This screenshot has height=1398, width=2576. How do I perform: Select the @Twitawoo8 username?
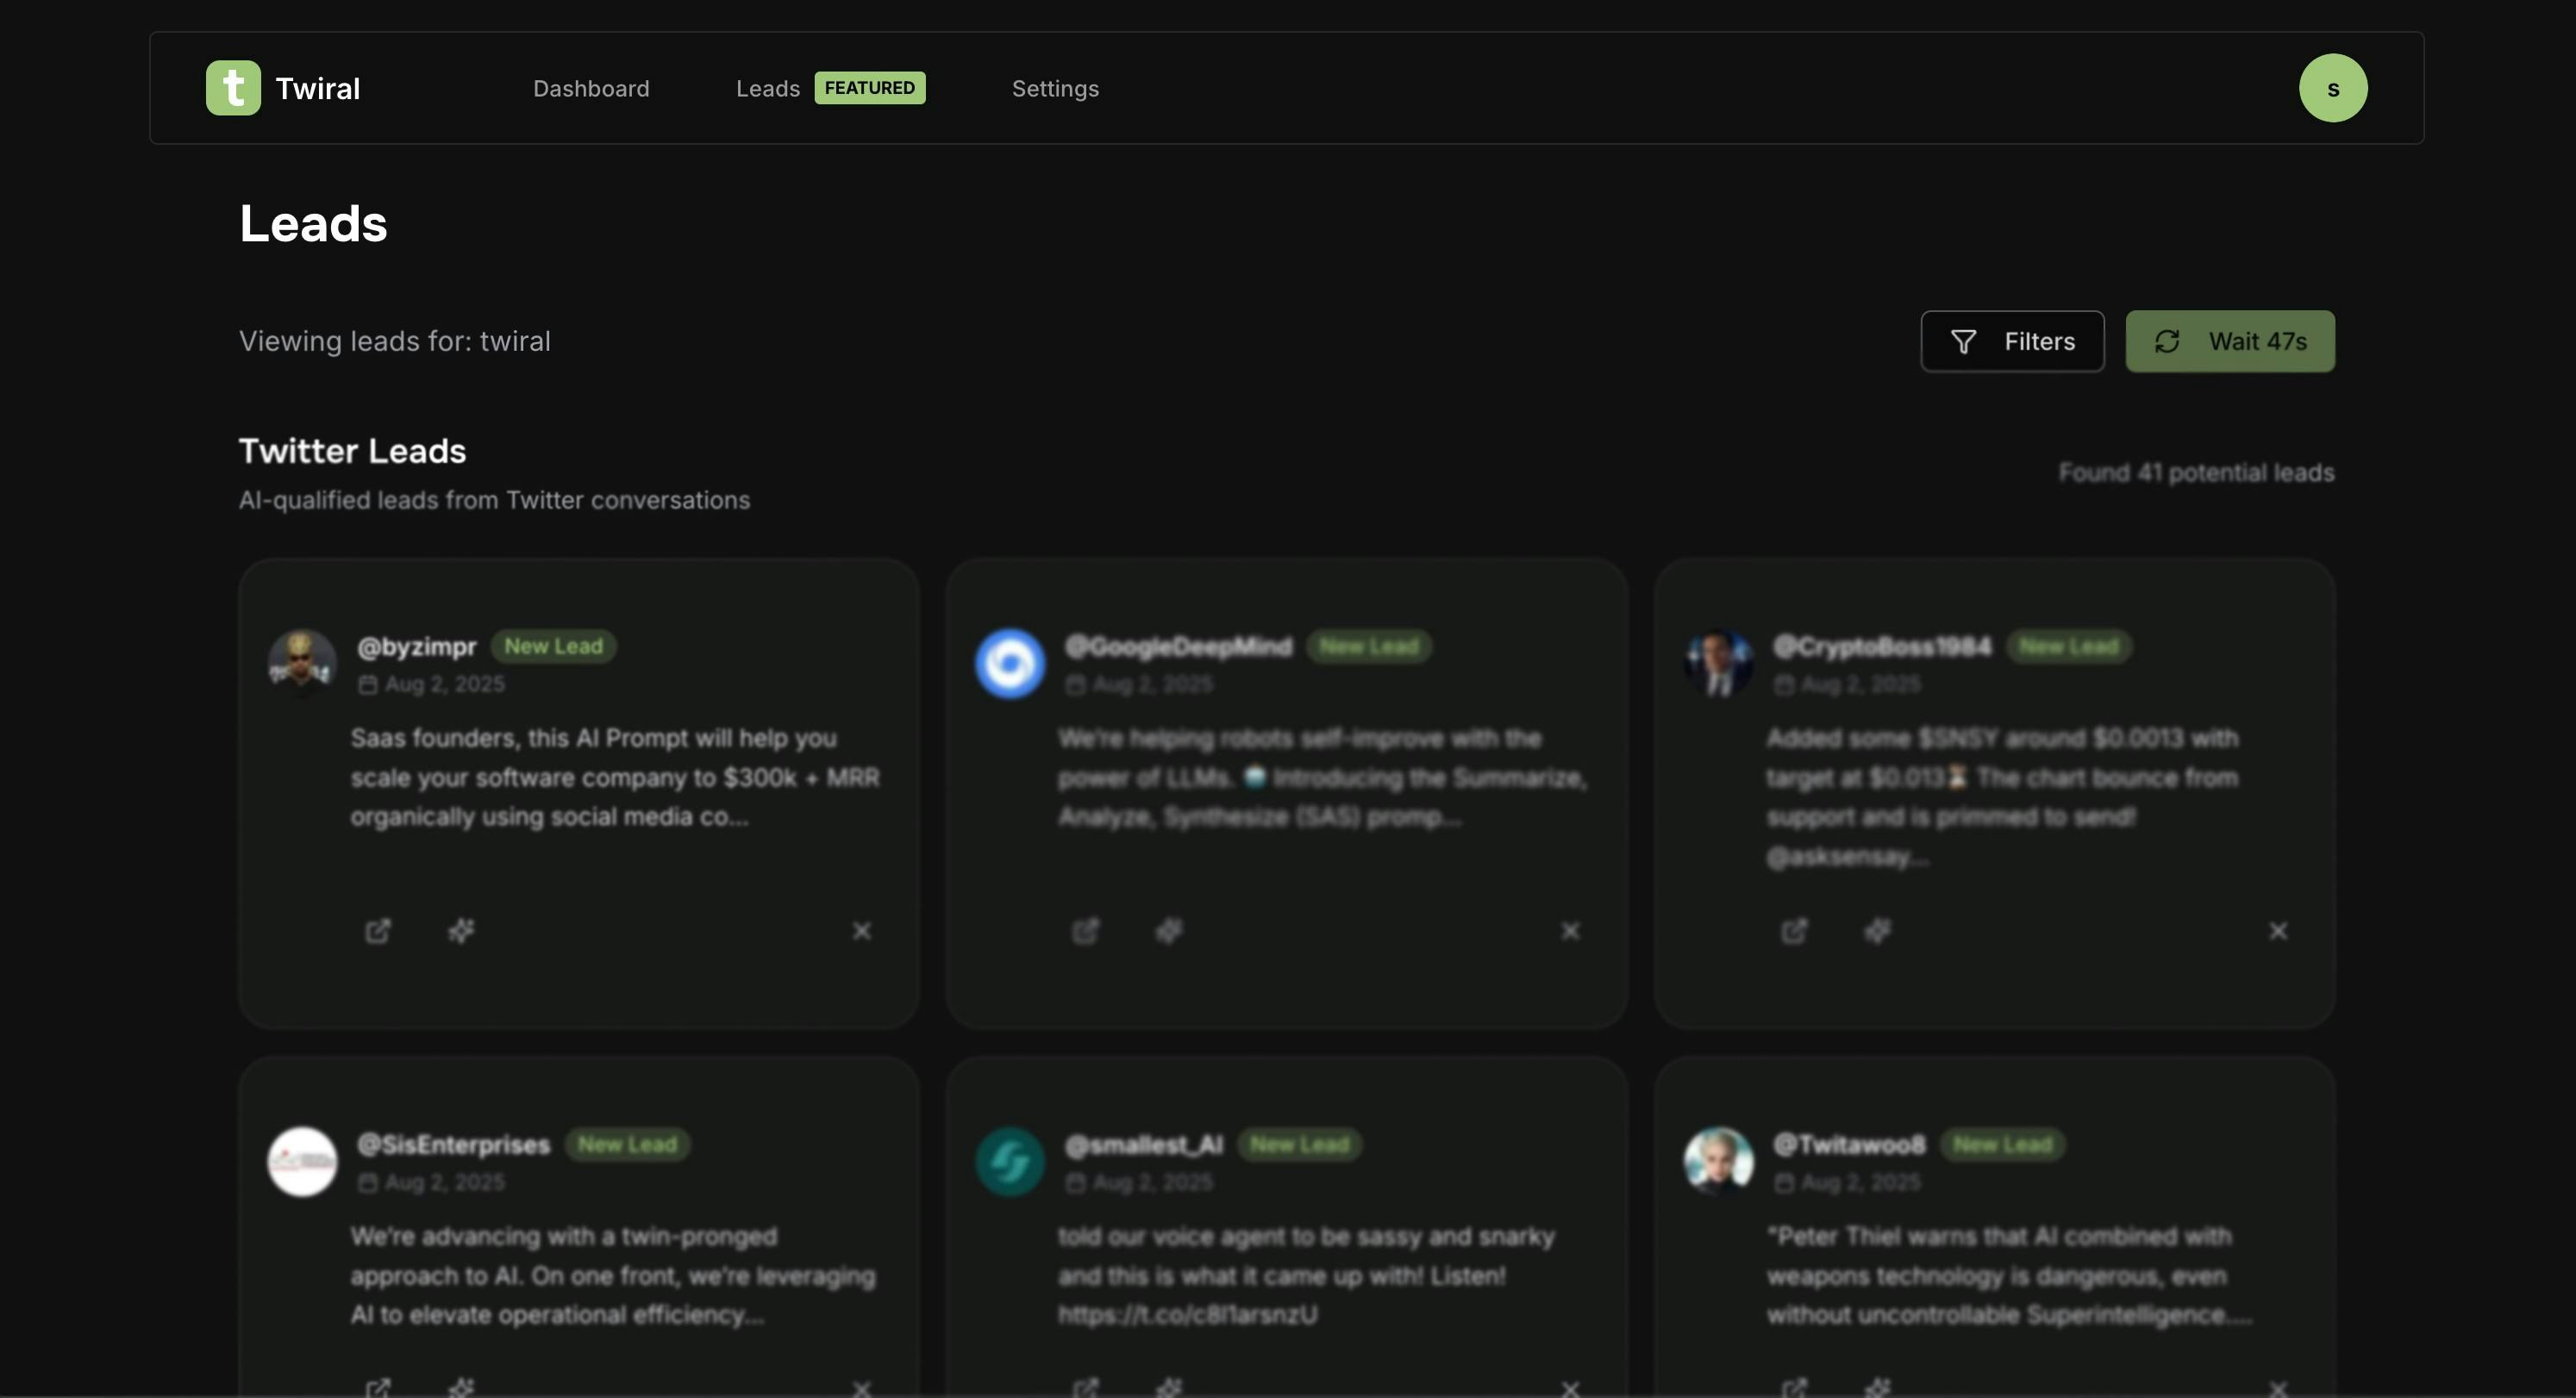1849,1145
